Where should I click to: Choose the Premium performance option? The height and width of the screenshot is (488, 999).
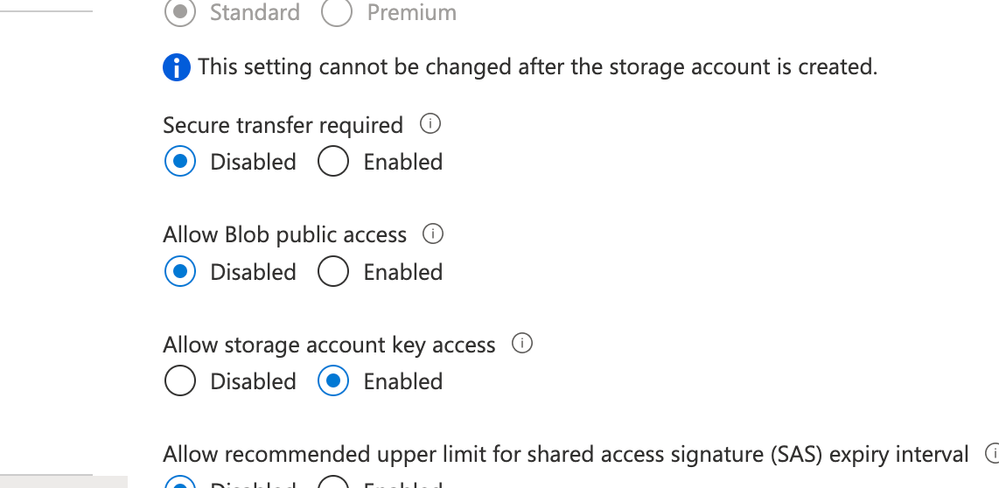[x=337, y=13]
